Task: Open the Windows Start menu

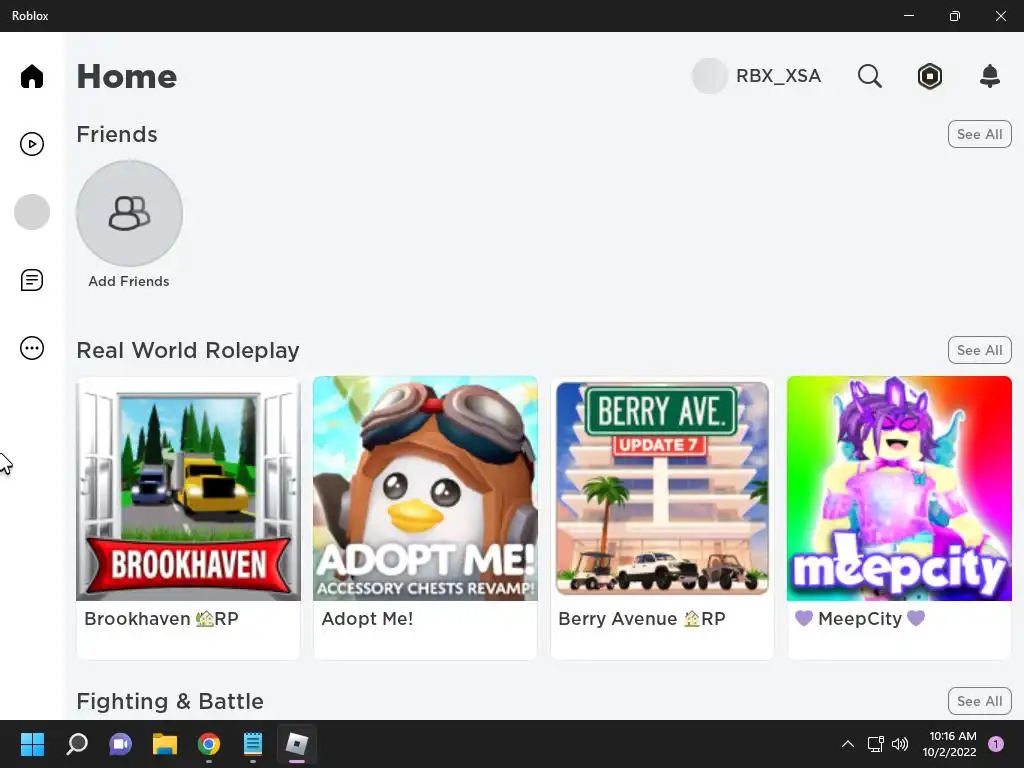Action: click(x=32, y=744)
